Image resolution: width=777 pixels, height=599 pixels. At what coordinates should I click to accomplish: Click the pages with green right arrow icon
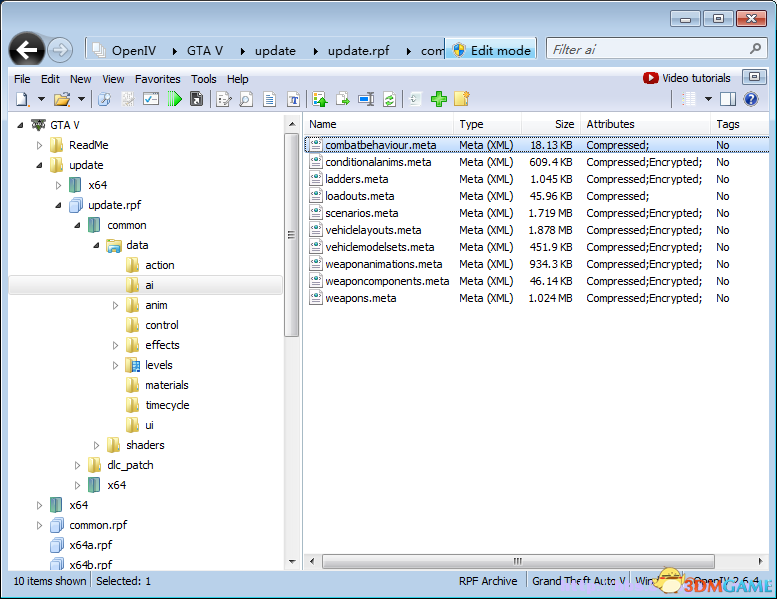tap(343, 99)
